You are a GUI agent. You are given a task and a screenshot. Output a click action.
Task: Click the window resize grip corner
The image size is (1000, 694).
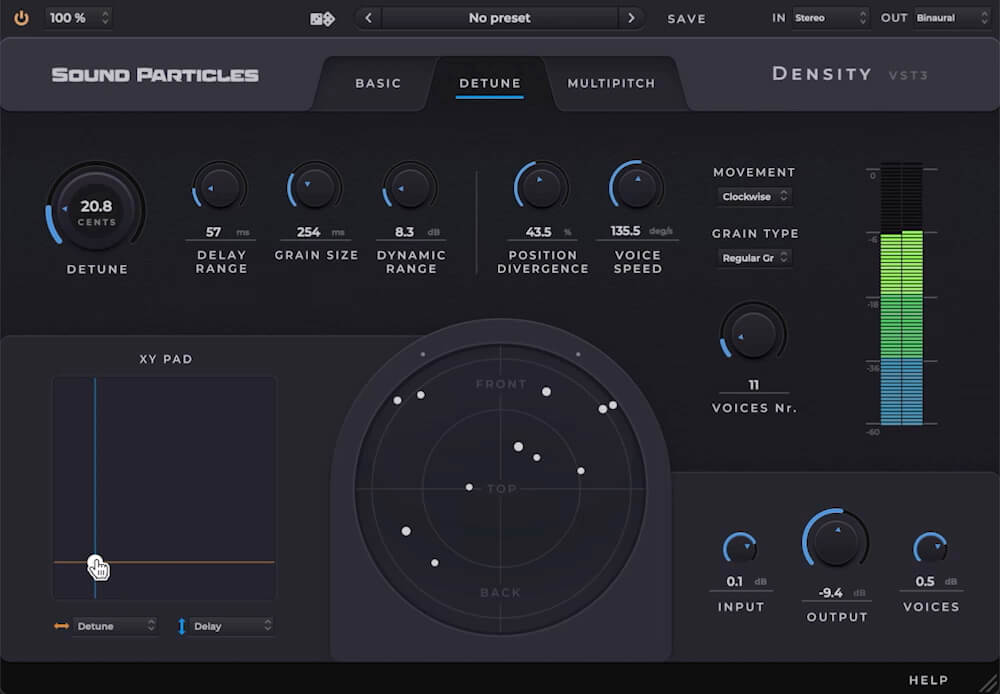(989, 683)
